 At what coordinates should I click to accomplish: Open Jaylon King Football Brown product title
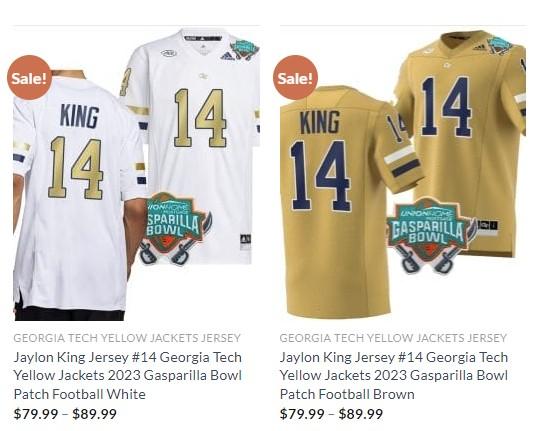pos(394,376)
